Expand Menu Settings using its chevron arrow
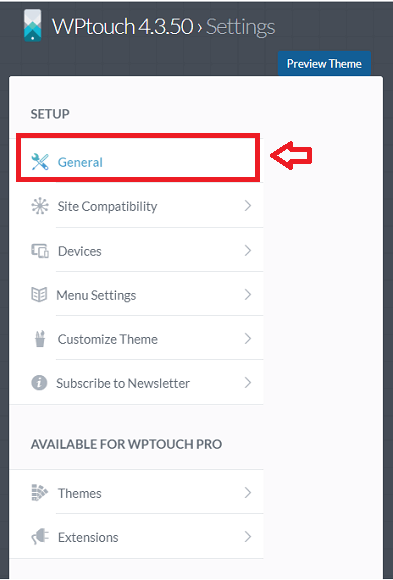Image resolution: width=393 pixels, height=580 pixels. pos(248,294)
